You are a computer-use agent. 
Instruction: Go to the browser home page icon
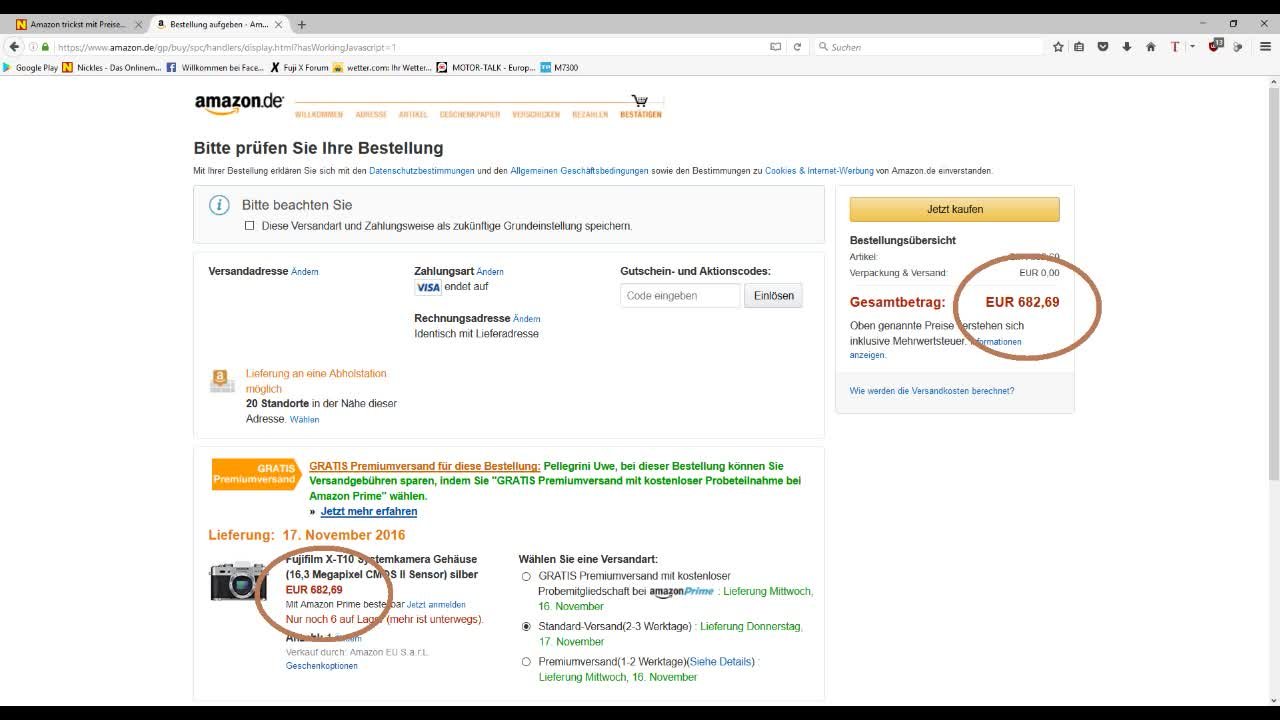coord(1151,47)
